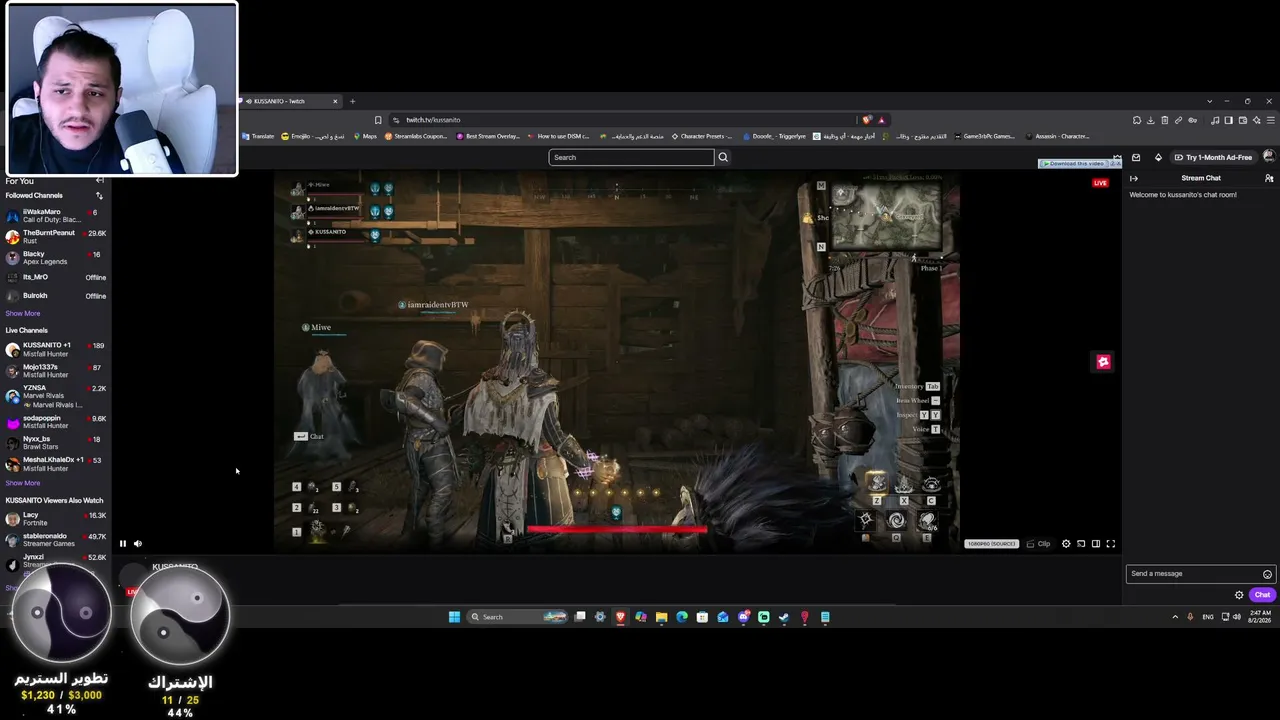Open Discord from the taskbar
Image resolution: width=1280 pixels, height=720 pixels.
(743, 617)
